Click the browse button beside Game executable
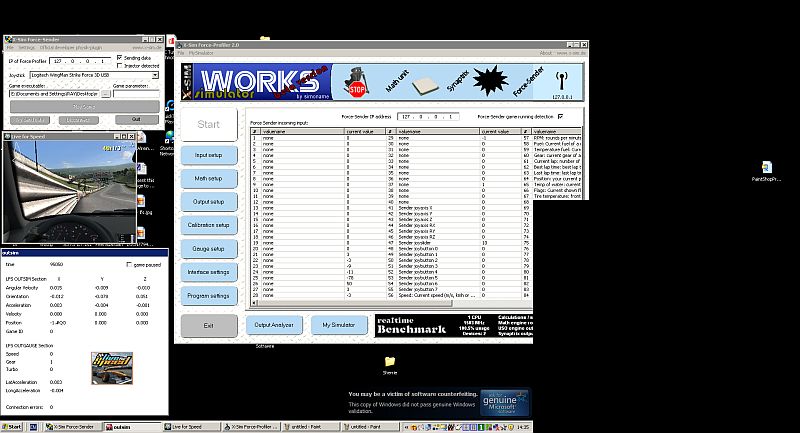This screenshot has height=433, width=800. [x=106, y=94]
